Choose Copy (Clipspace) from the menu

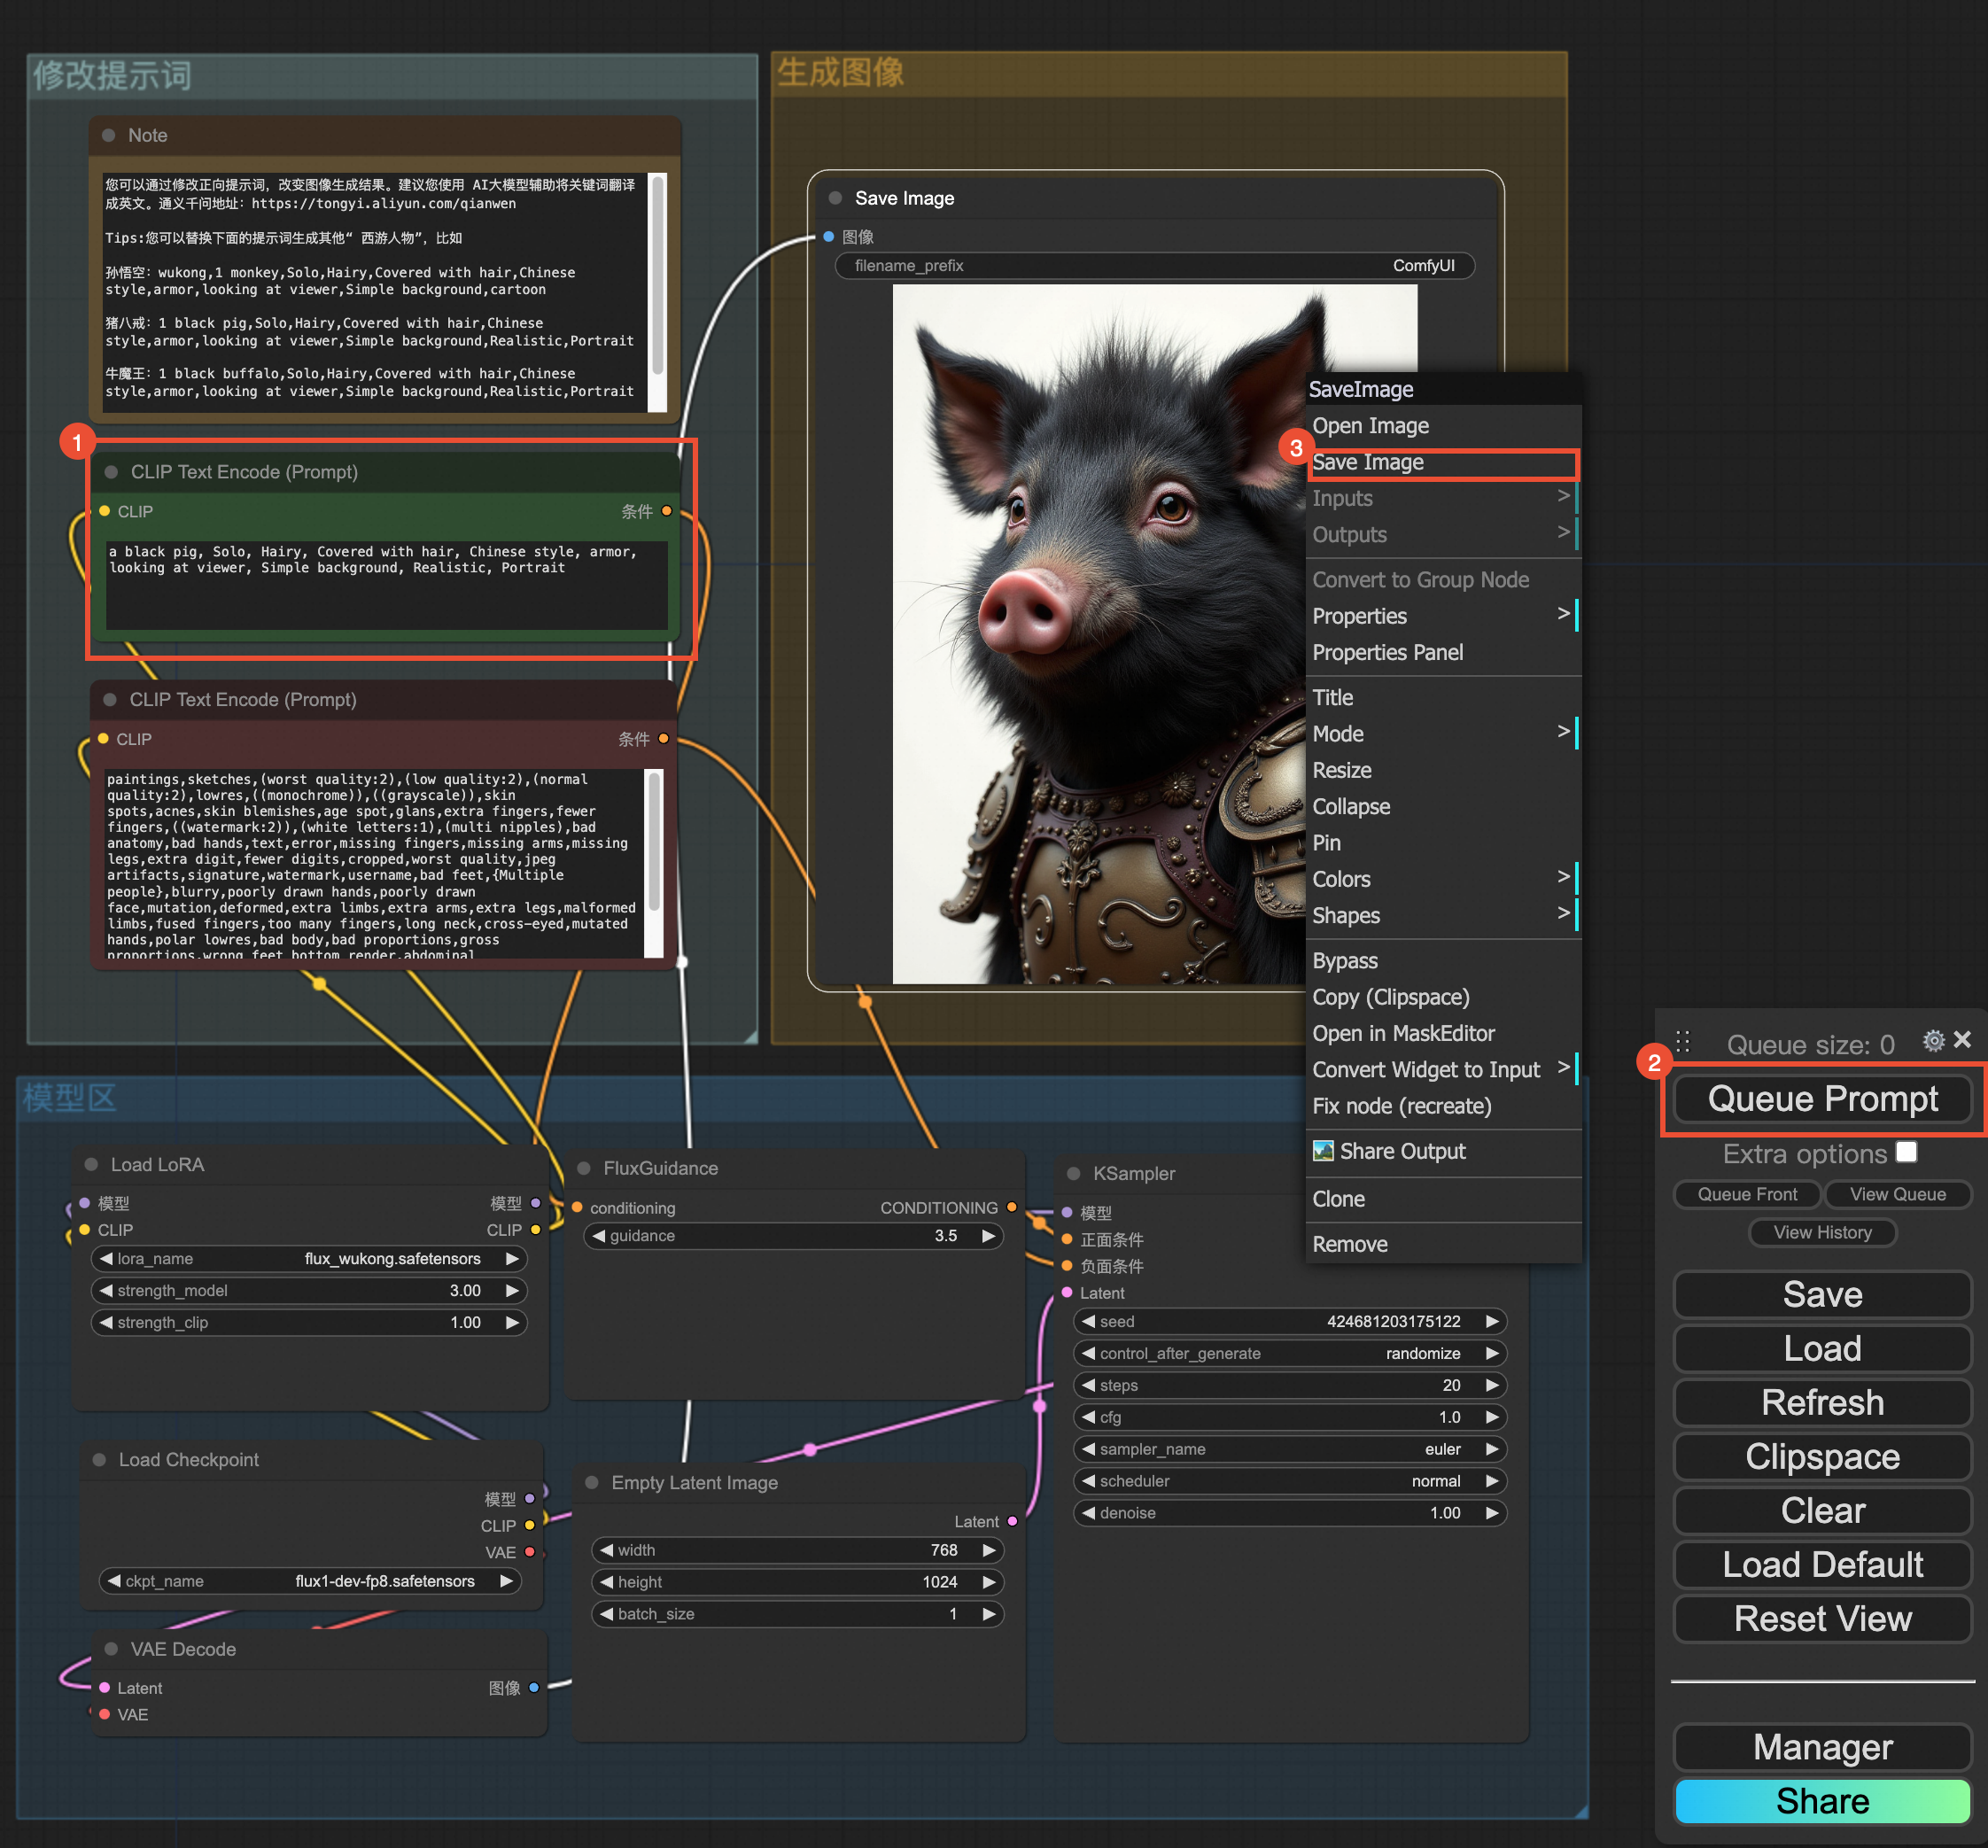[x=1443, y=997]
